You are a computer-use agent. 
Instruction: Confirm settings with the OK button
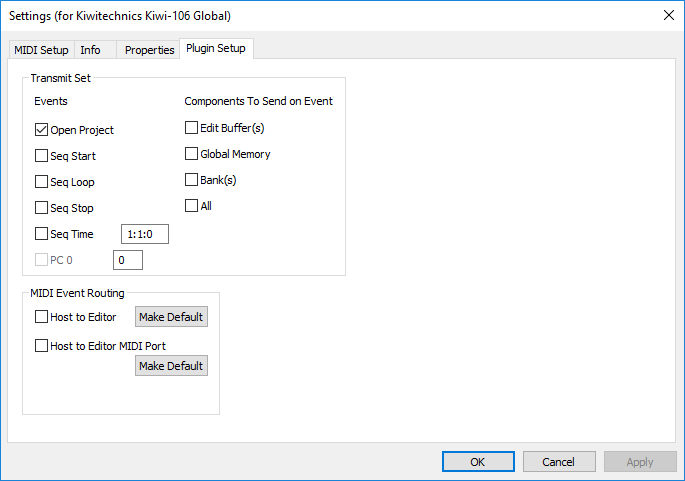(x=478, y=462)
